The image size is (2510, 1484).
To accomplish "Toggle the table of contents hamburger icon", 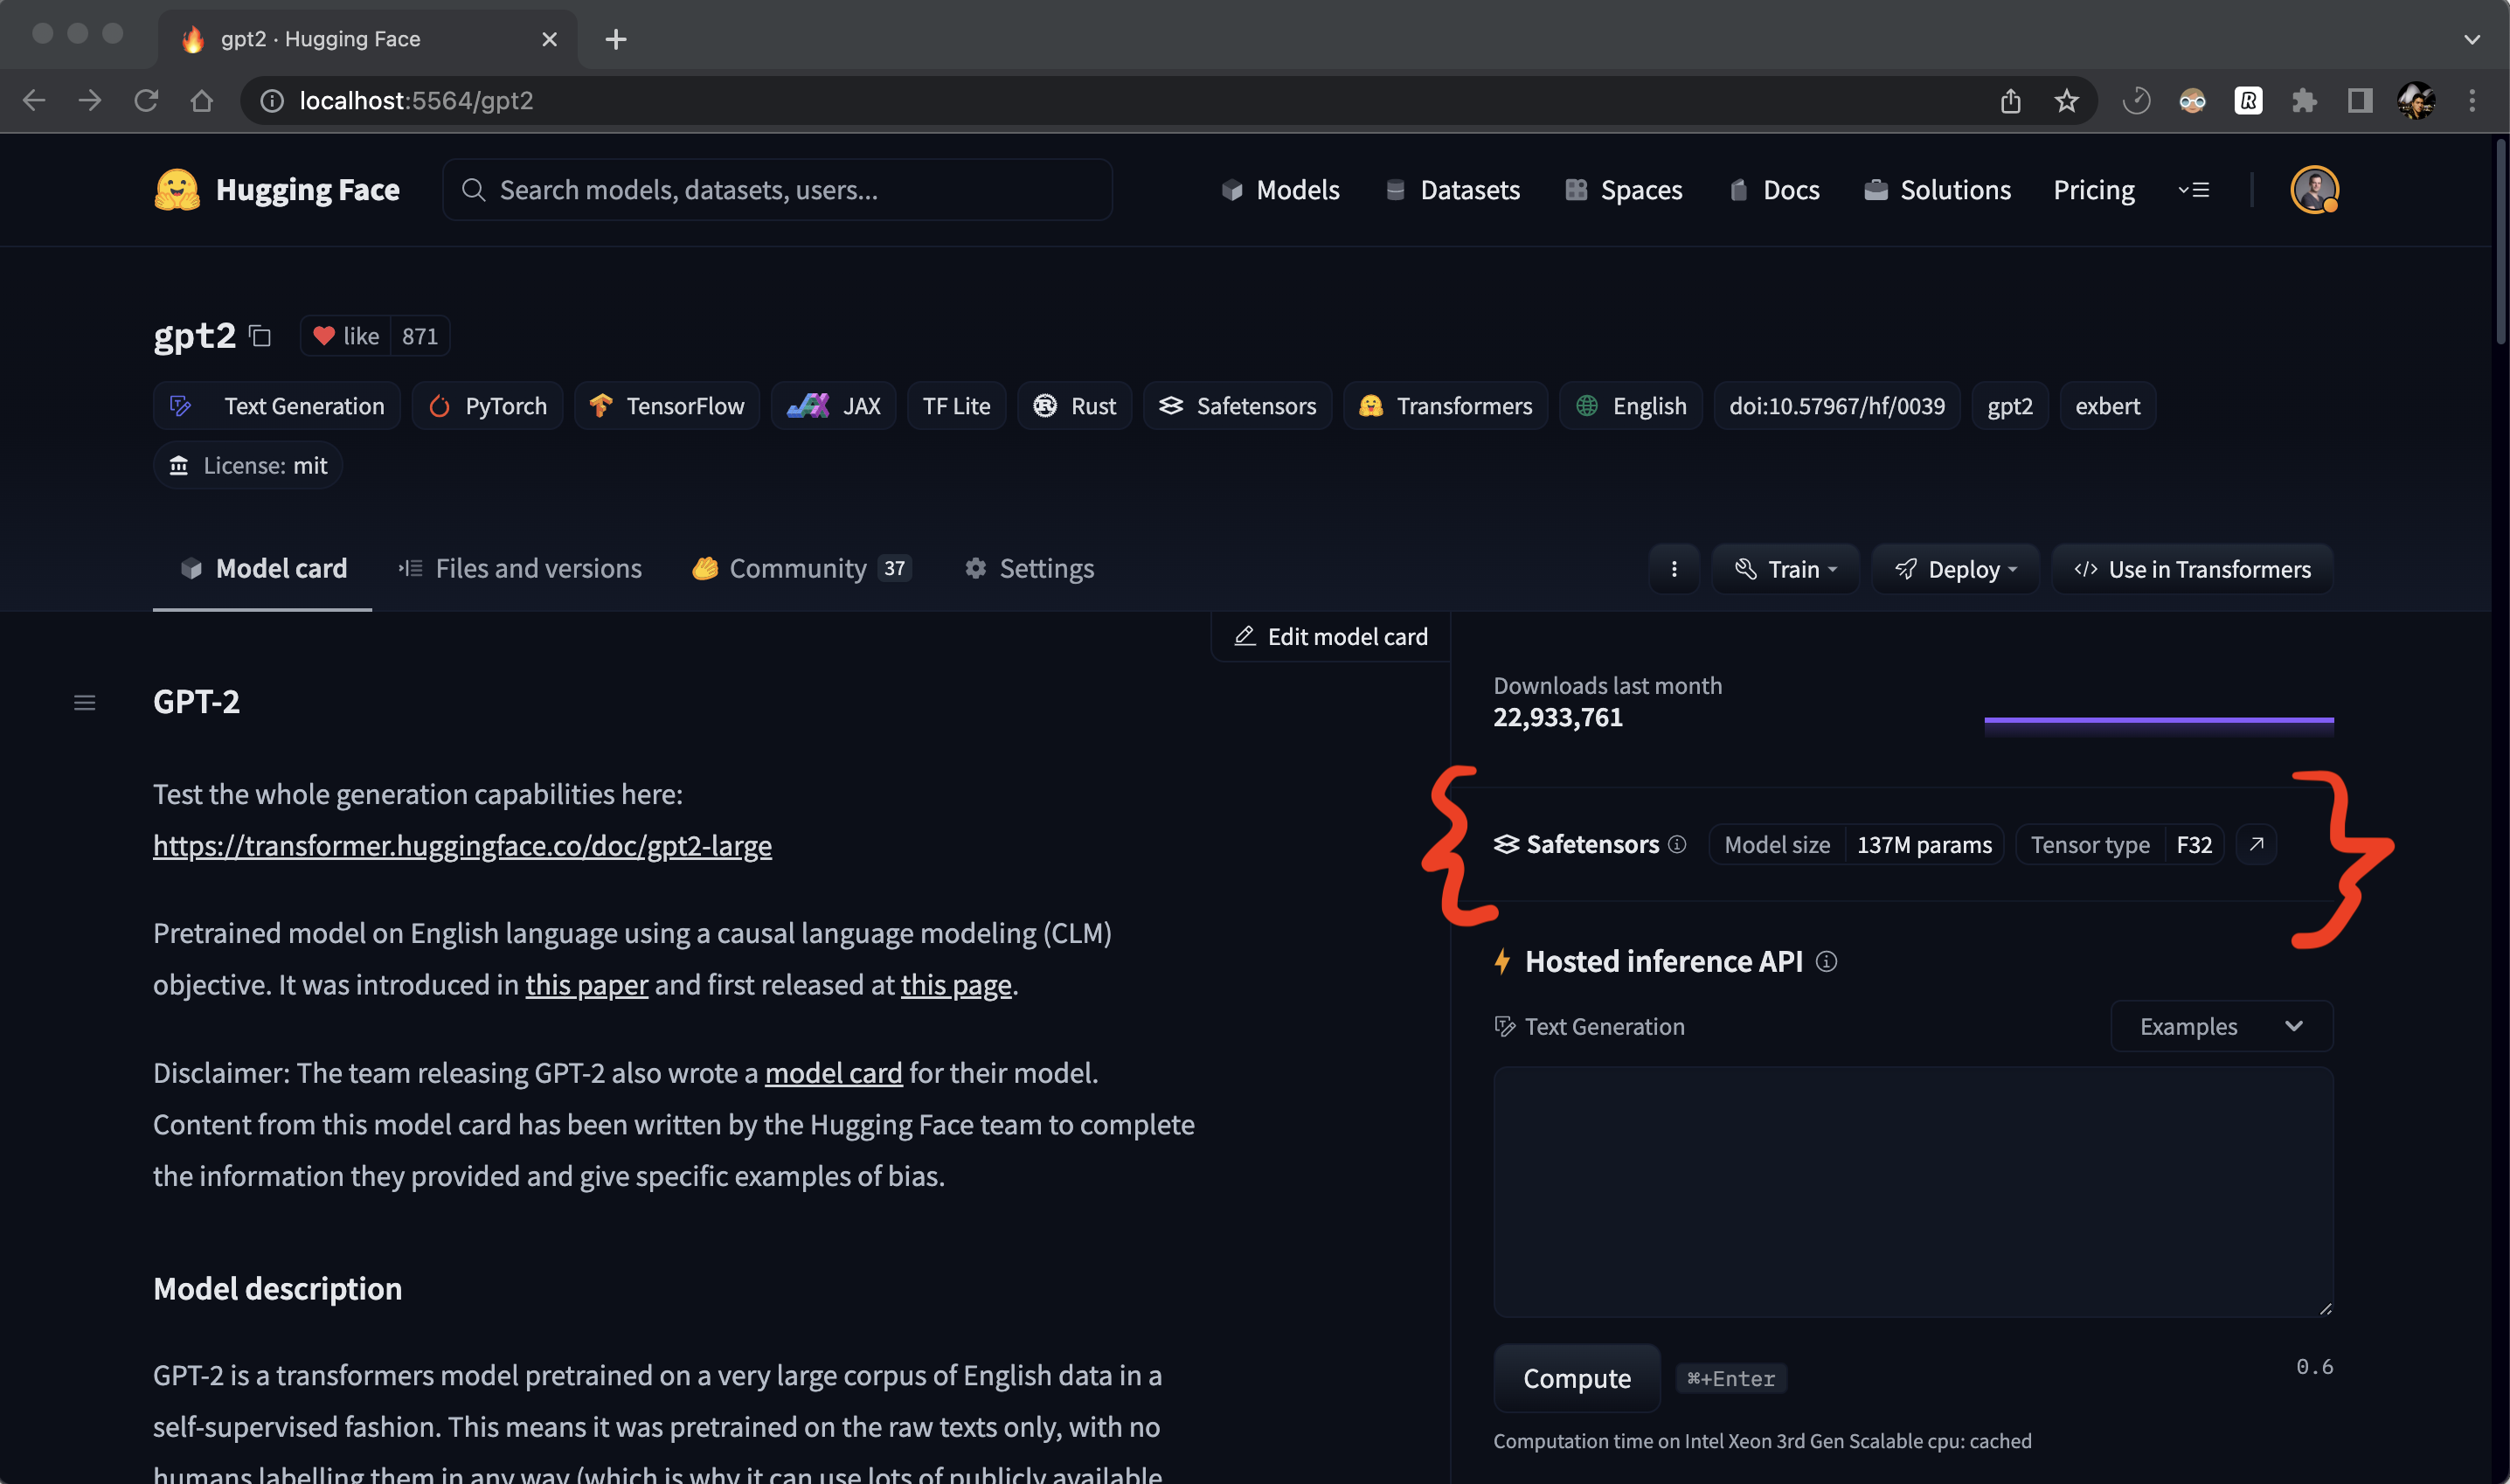I will pos(85,703).
